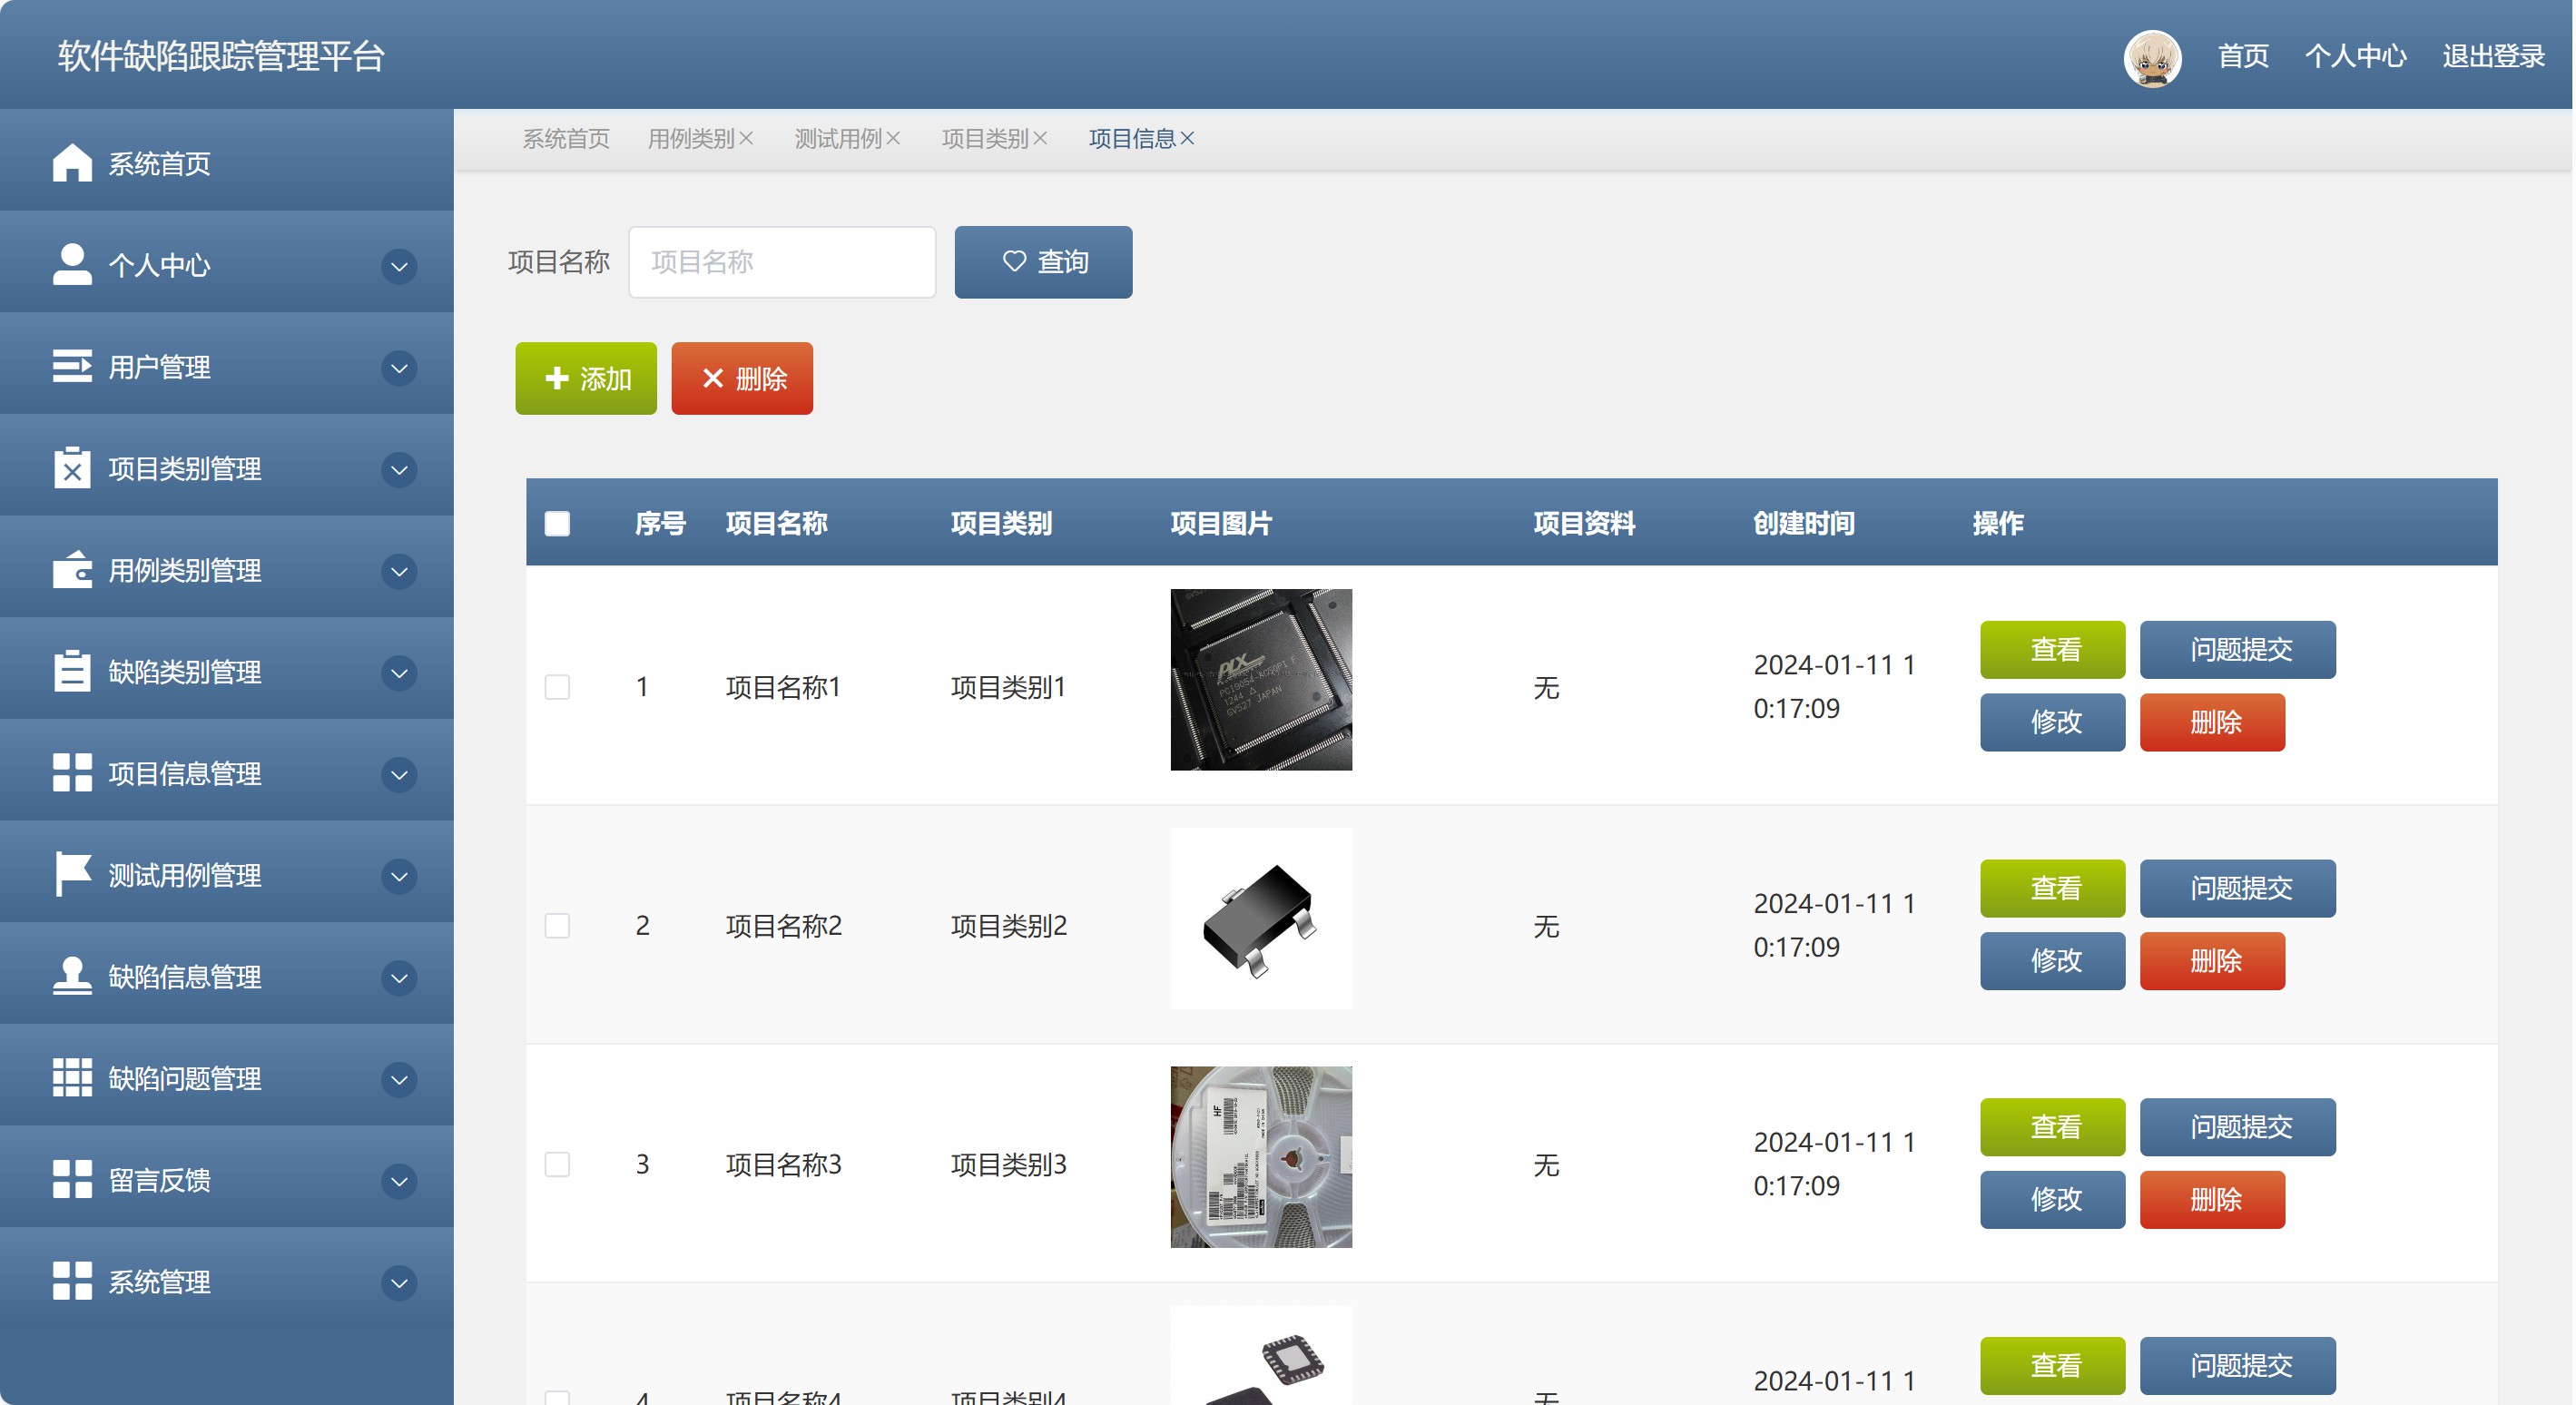Click the stamp icon for 缺陷信息管理
Screen dimensions: 2576x1405
pyautogui.click(x=71, y=976)
